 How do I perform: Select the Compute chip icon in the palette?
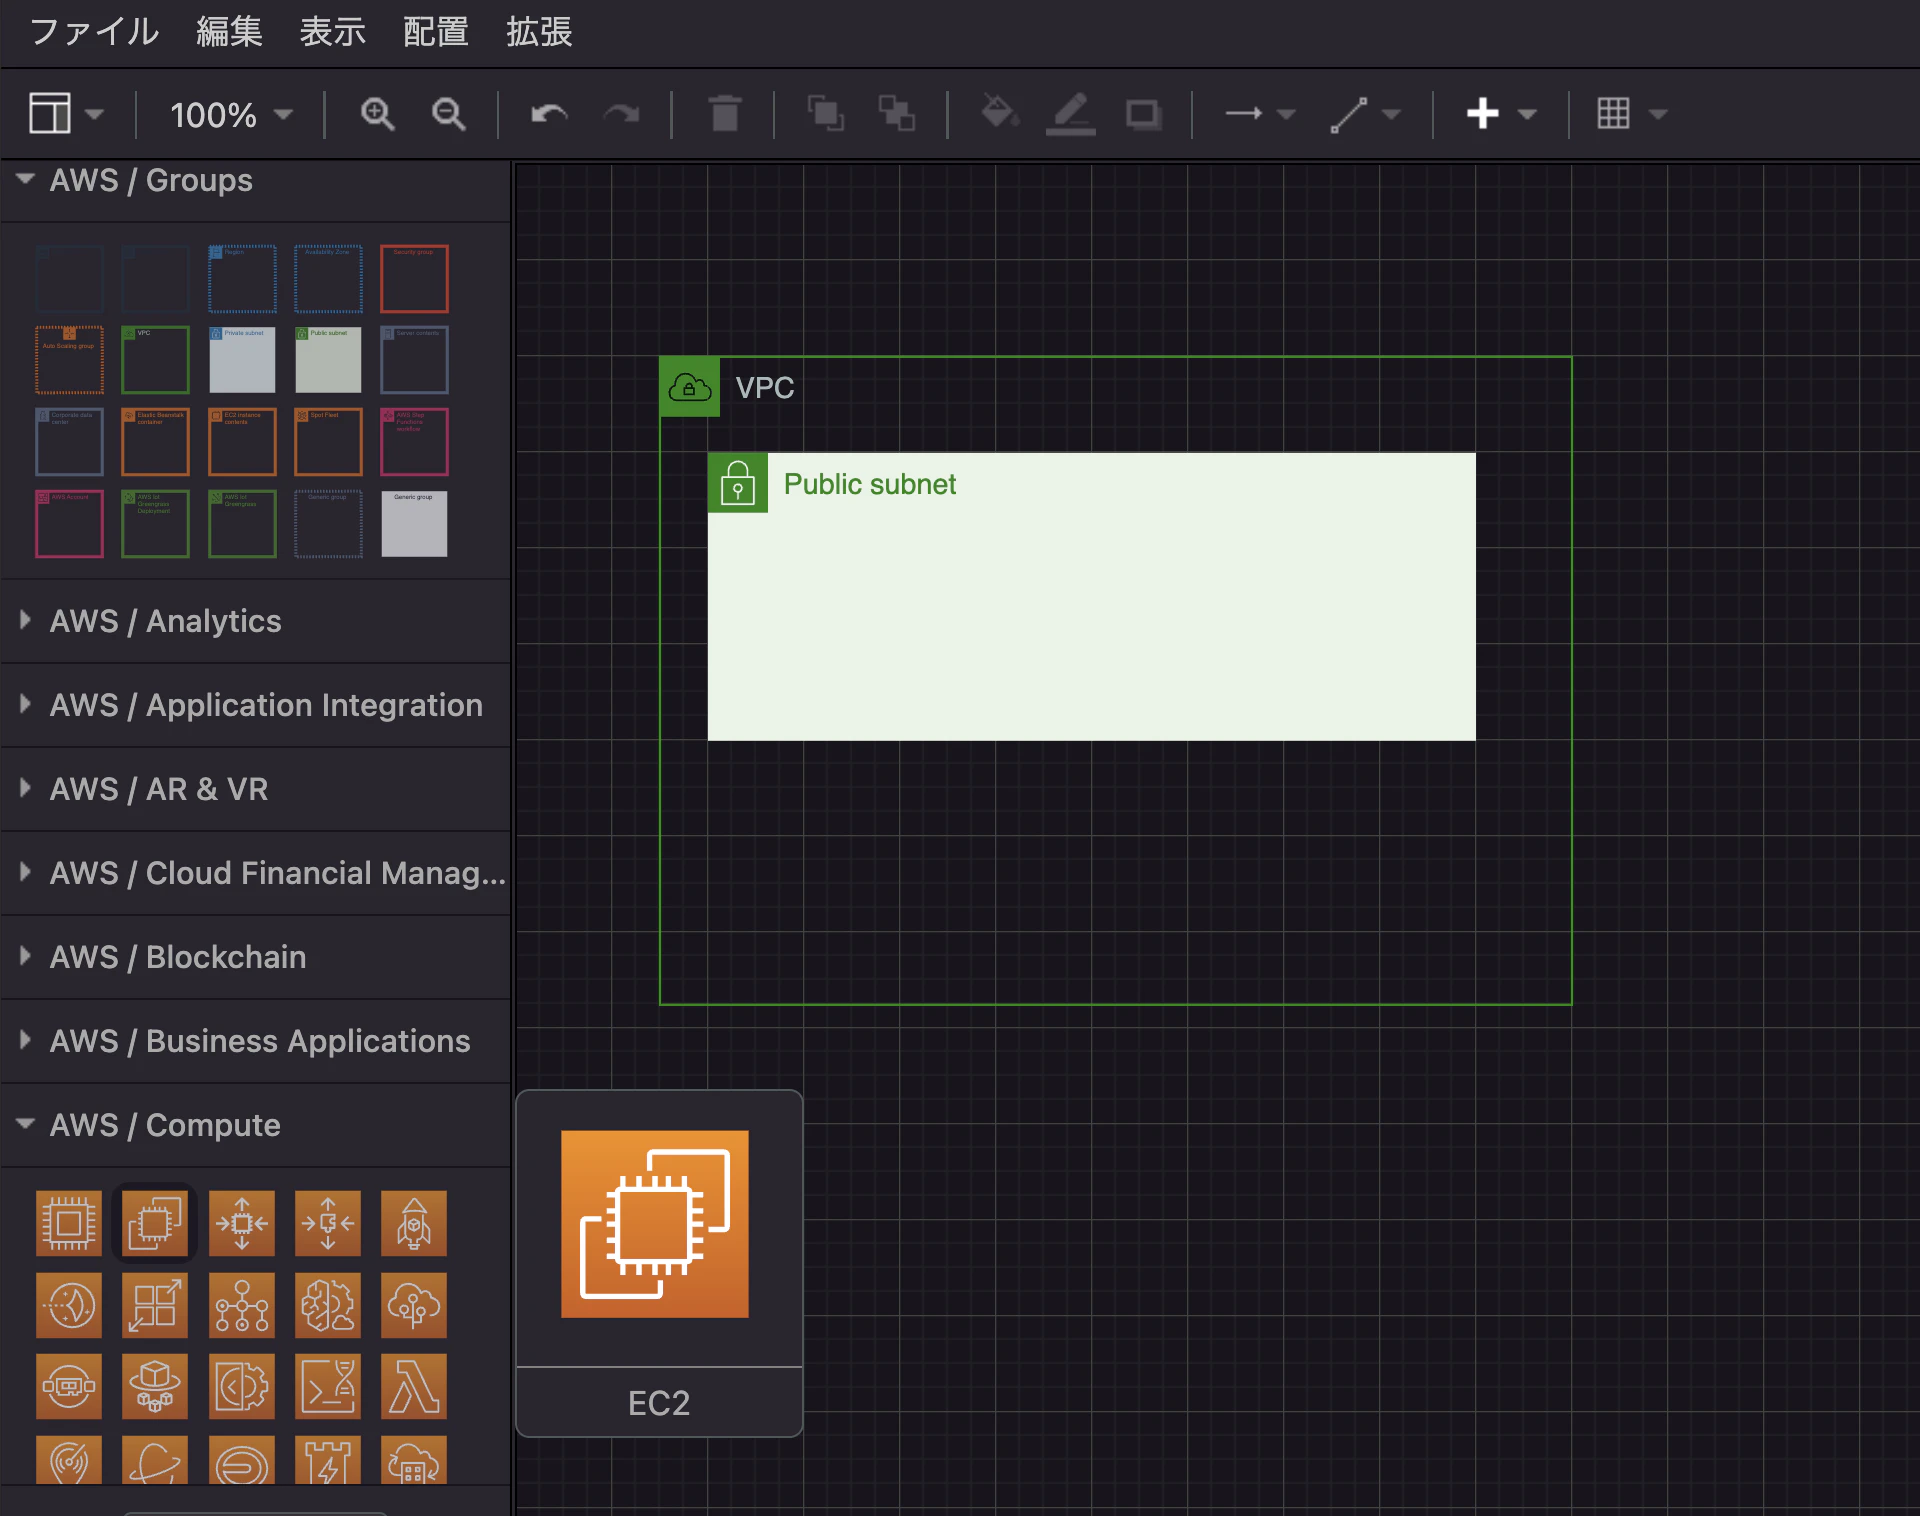click(69, 1222)
